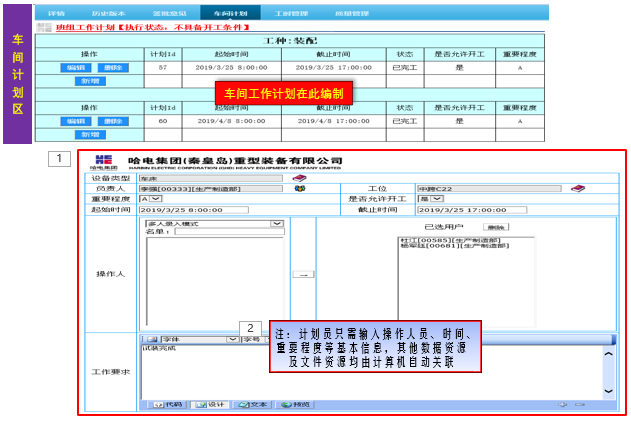Select the 质量管理 tab
The height and width of the screenshot is (421, 631).
click(349, 14)
